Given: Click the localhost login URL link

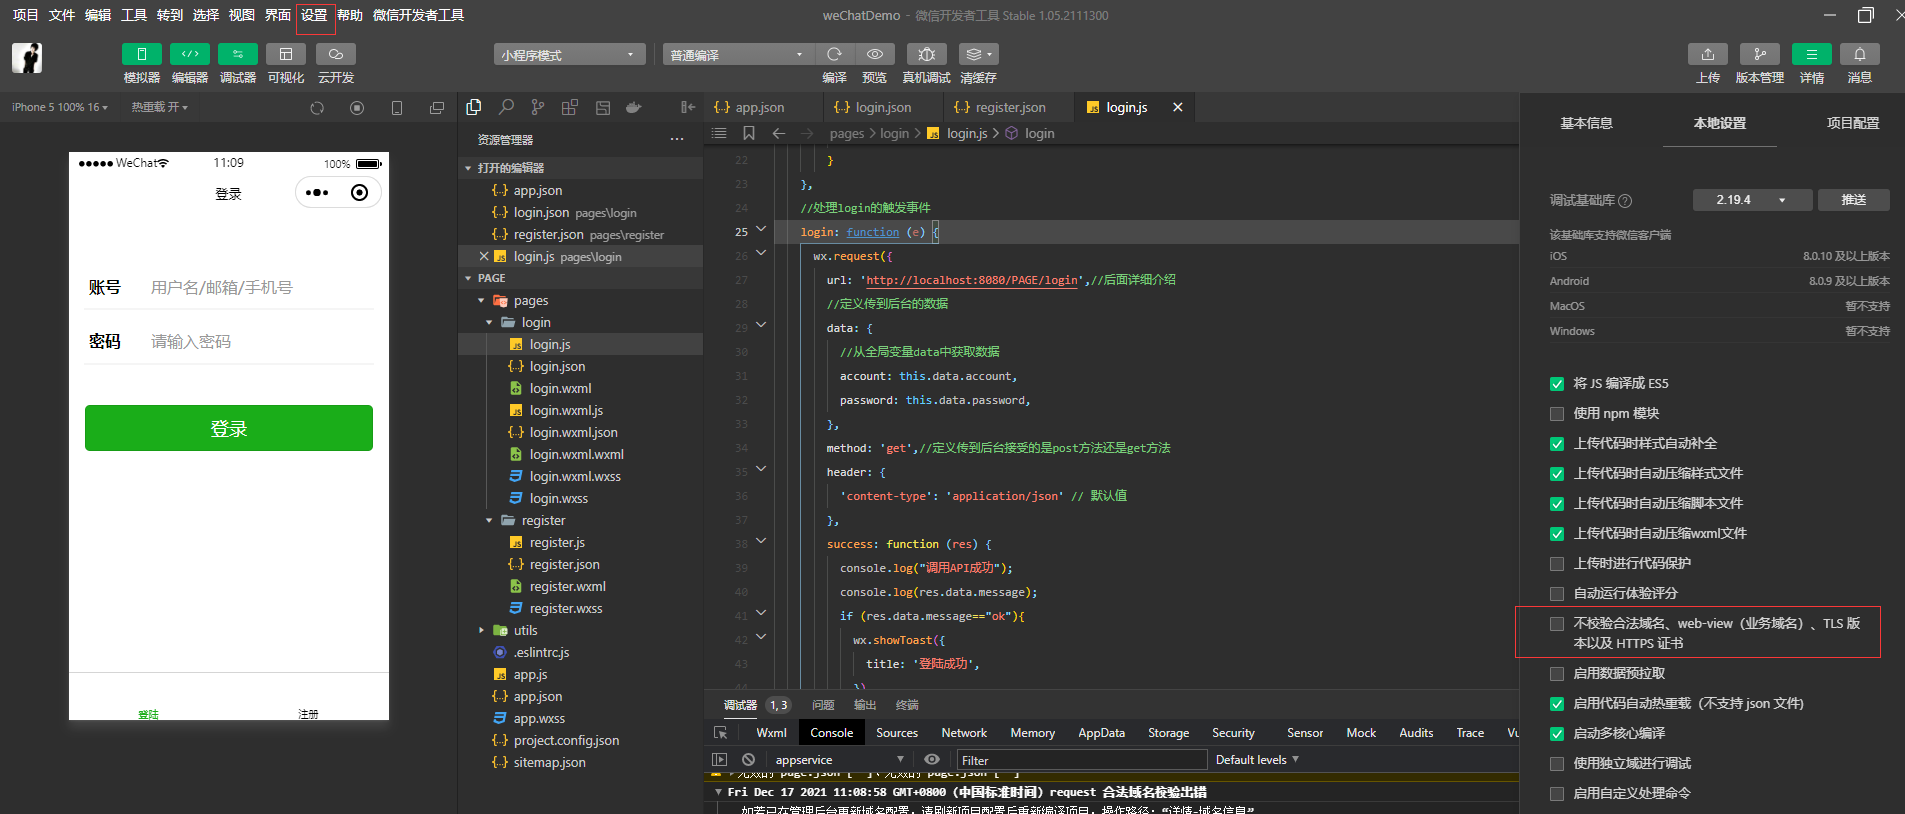Looking at the screenshot, I should pos(972,280).
